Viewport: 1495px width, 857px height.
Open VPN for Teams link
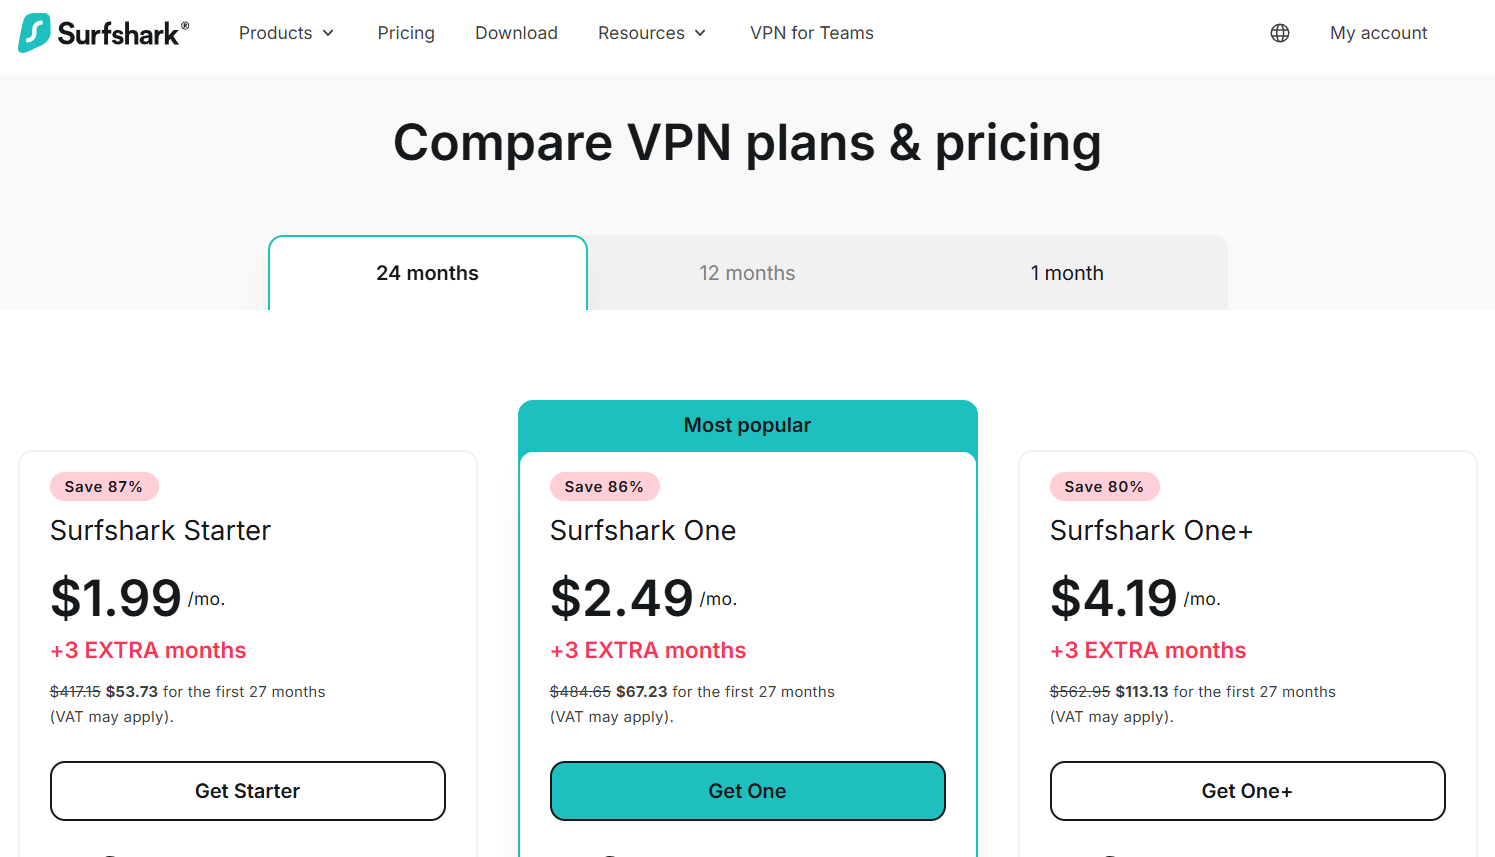pos(811,33)
